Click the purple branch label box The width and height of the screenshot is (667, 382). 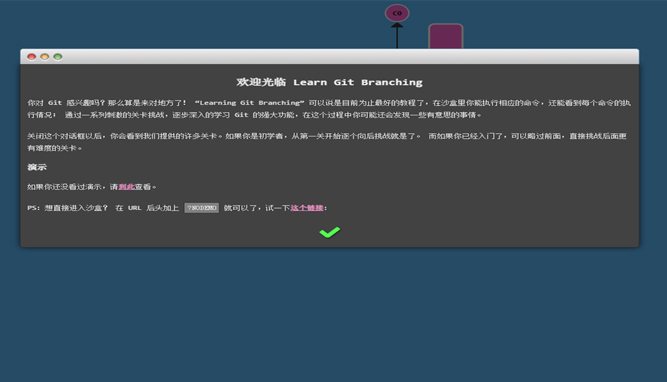point(445,36)
